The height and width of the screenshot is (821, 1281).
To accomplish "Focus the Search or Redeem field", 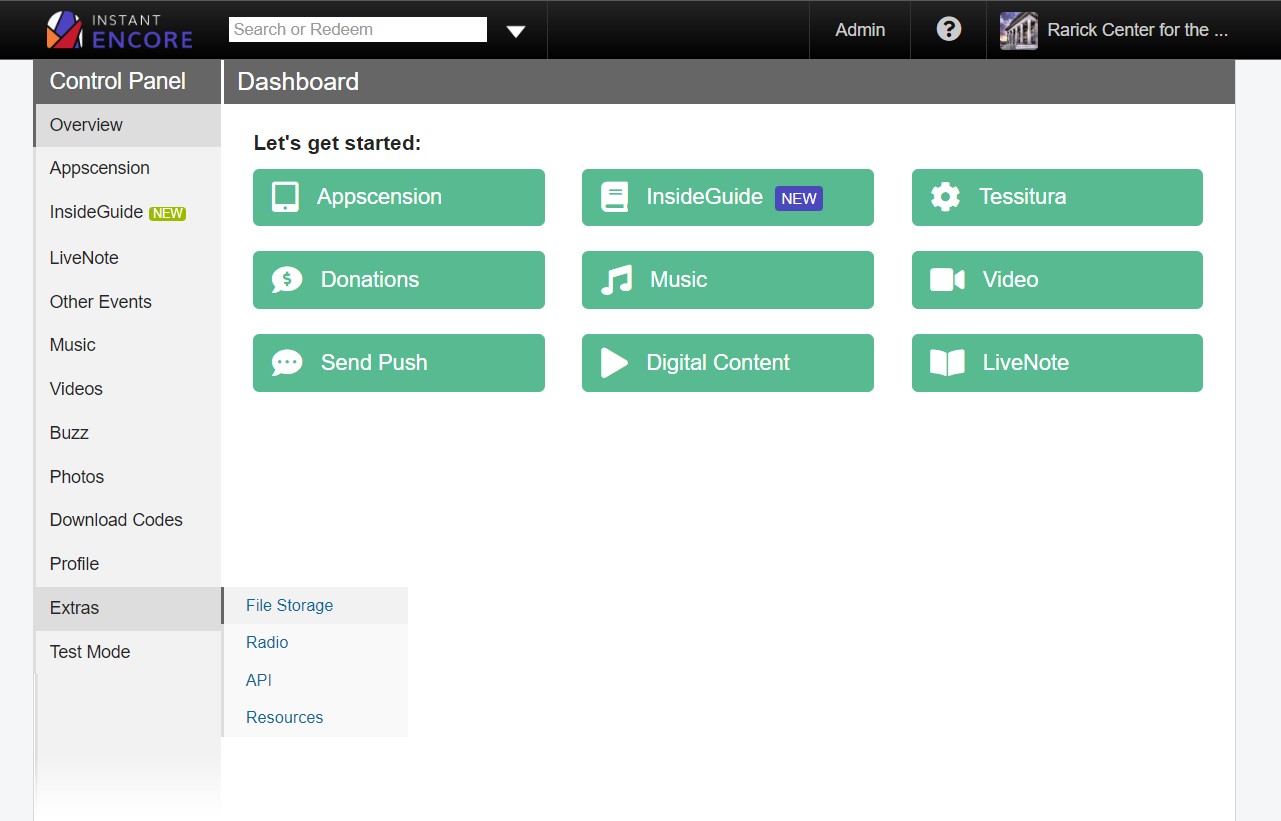I will [358, 29].
